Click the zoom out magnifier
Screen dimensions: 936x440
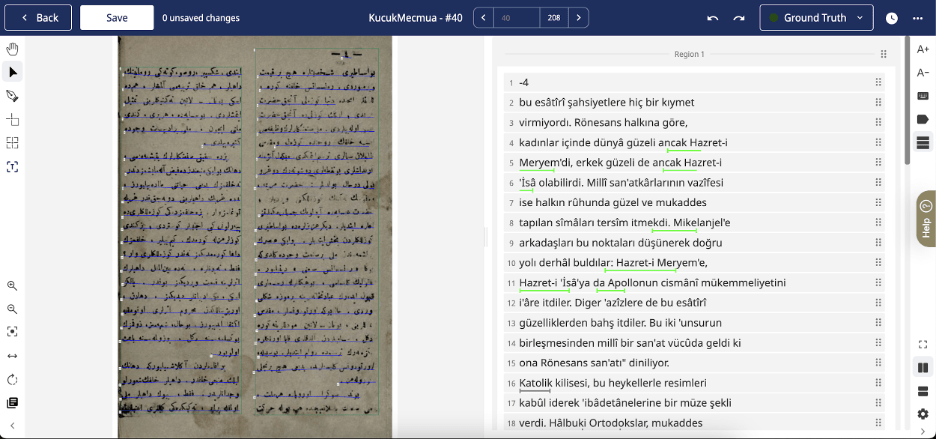(13, 309)
